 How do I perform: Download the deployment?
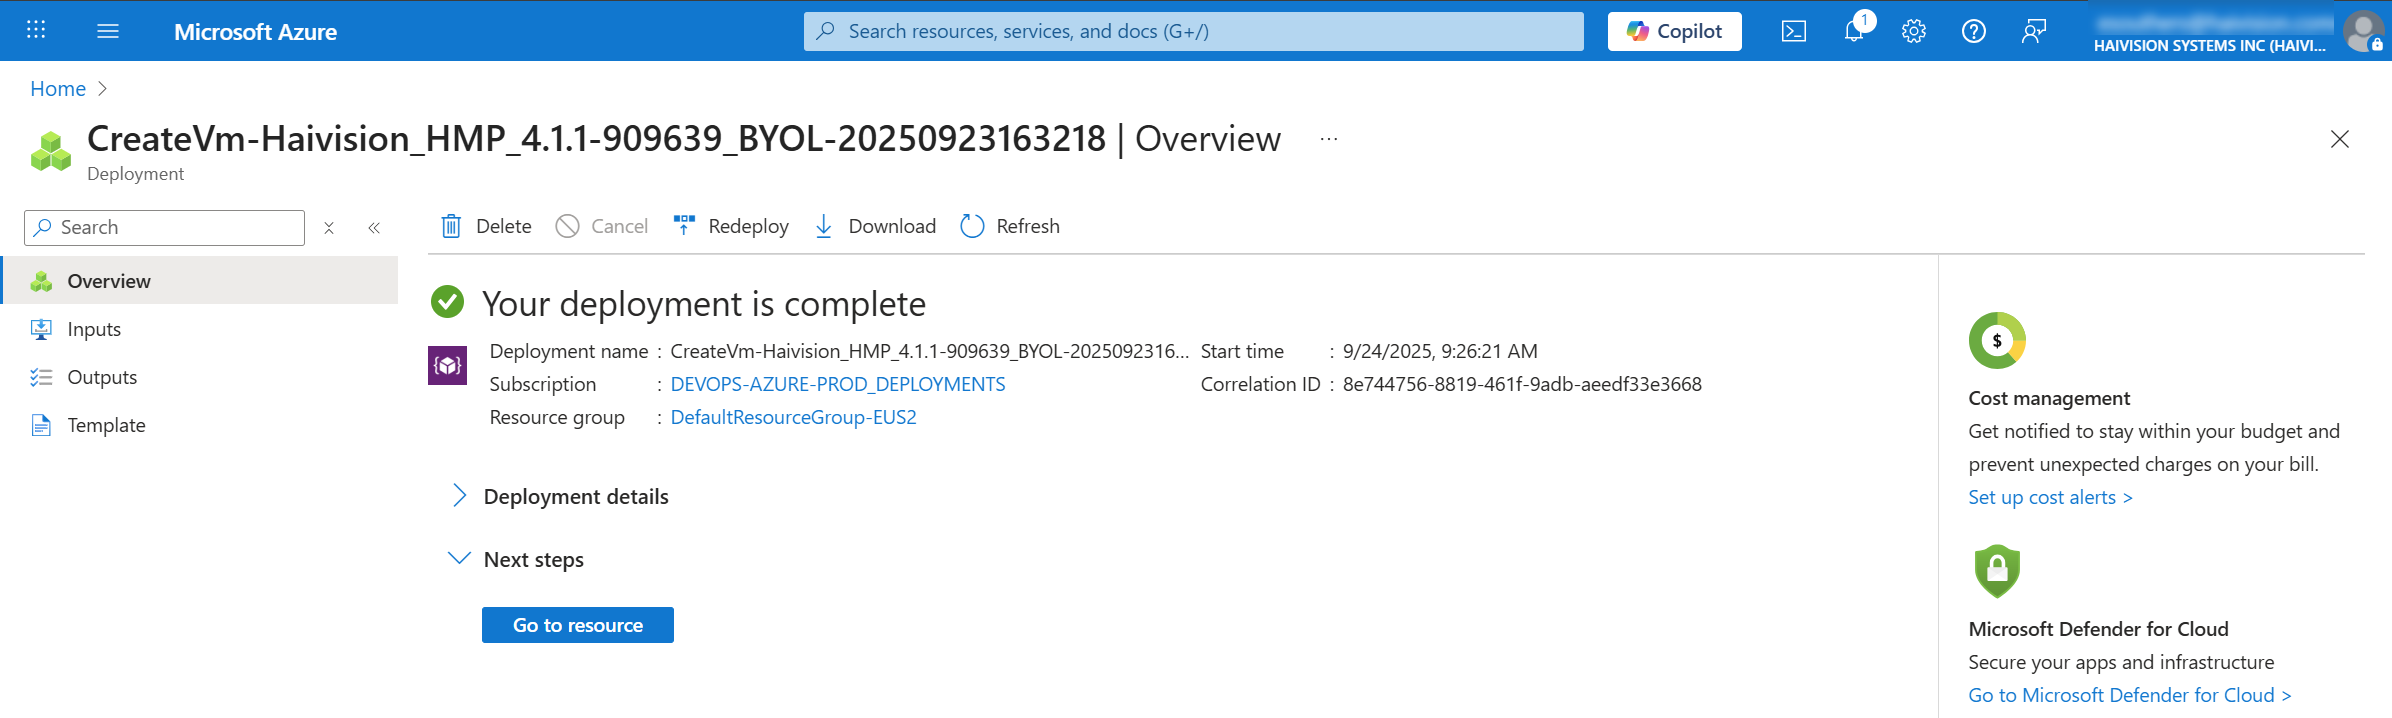point(875,226)
